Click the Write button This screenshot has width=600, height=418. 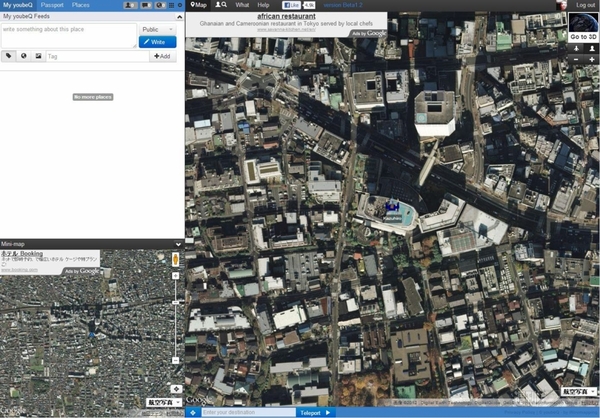[x=158, y=42]
